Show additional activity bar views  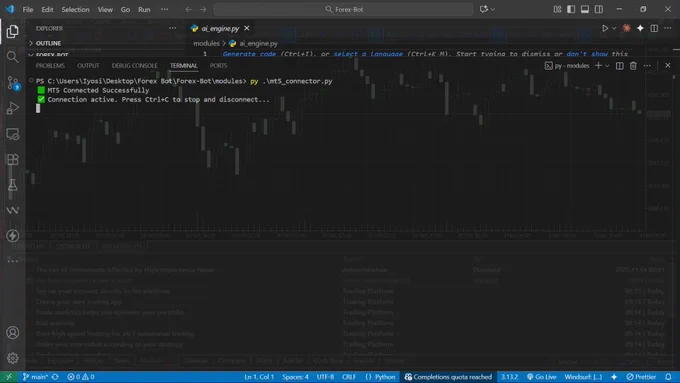(13, 260)
